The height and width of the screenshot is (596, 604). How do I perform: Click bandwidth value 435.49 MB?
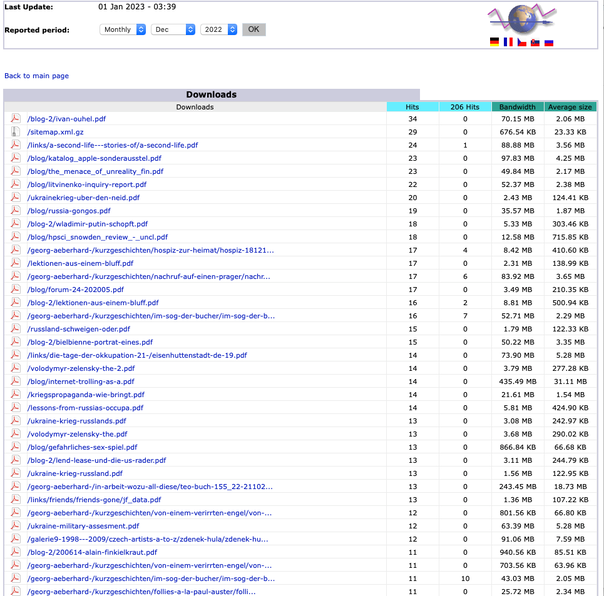click(x=517, y=381)
